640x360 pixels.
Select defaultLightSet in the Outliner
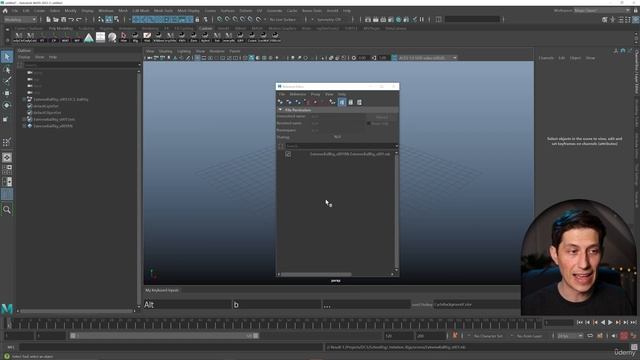pyautogui.click(x=46, y=106)
